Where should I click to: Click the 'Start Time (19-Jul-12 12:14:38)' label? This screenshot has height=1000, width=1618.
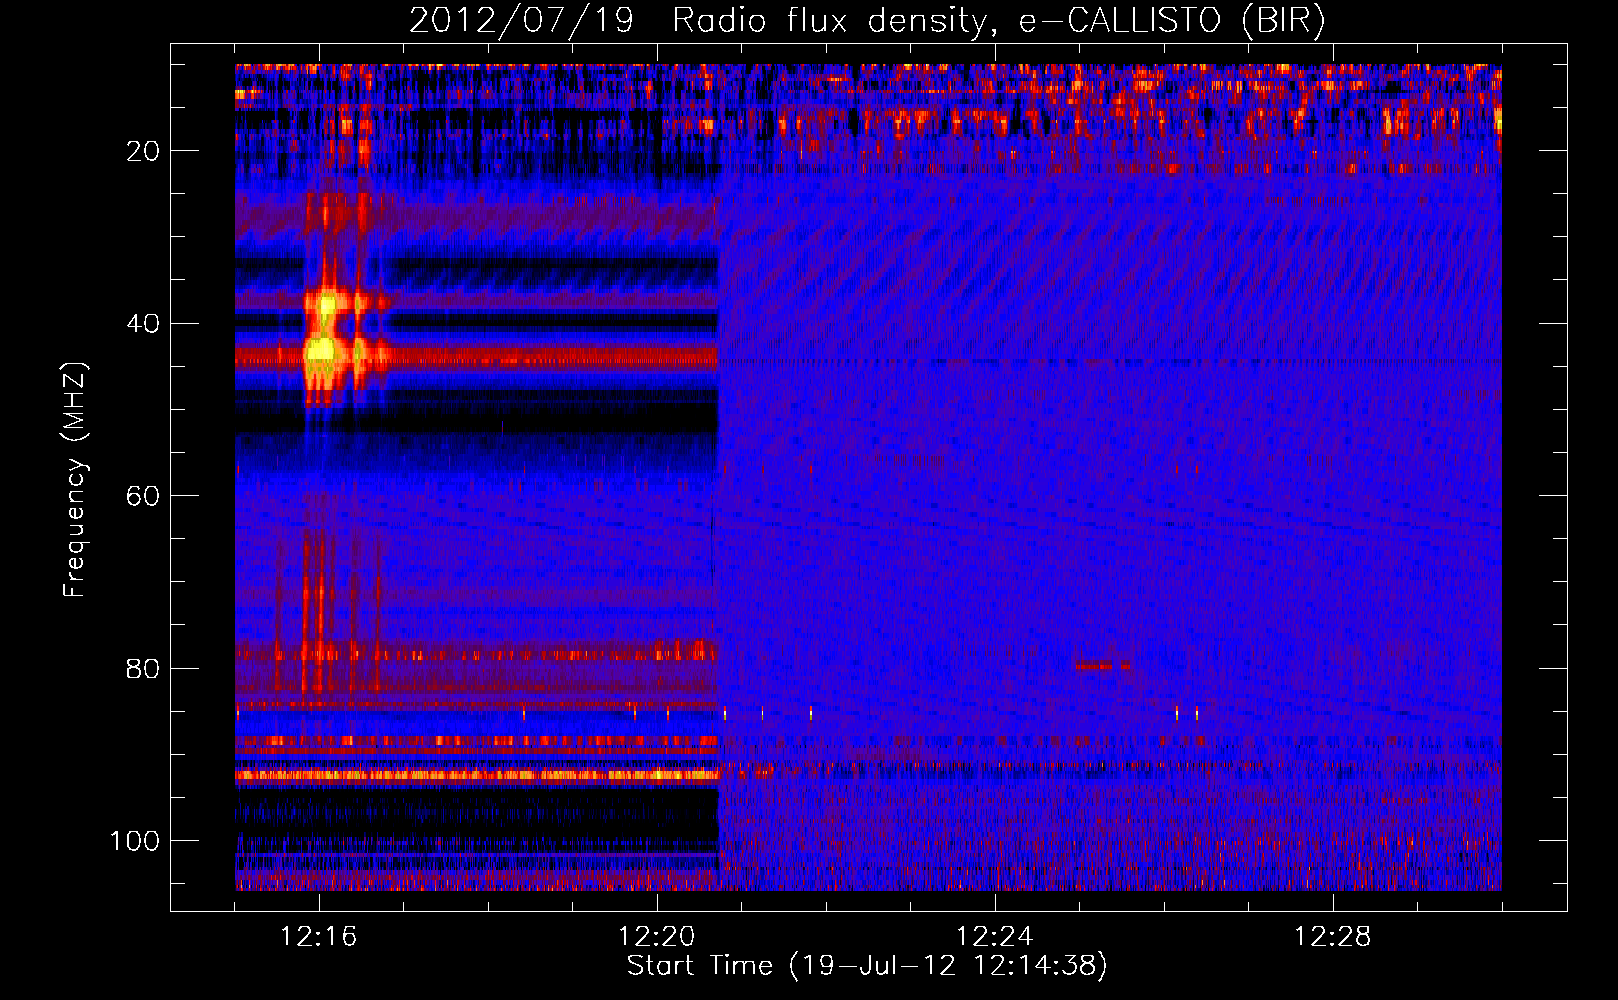(867, 966)
